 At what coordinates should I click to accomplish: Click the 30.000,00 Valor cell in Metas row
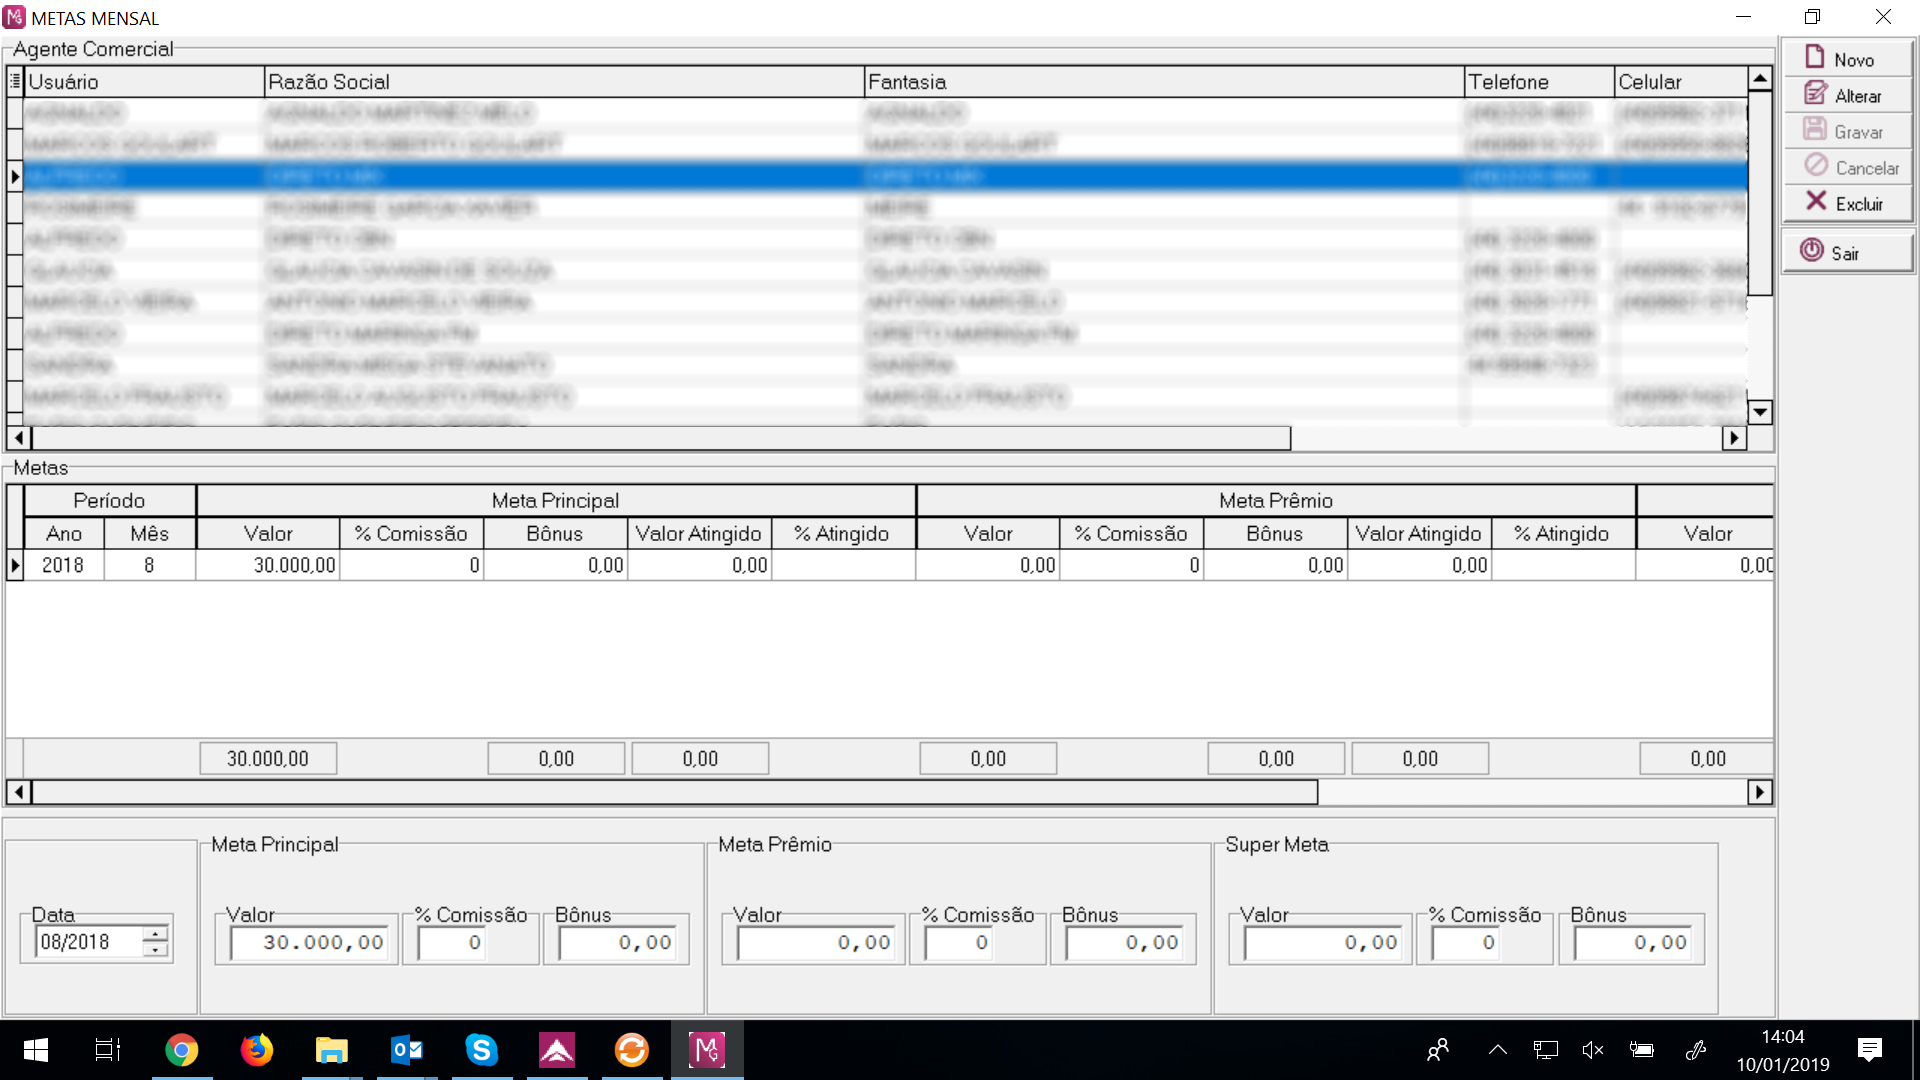point(268,565)
